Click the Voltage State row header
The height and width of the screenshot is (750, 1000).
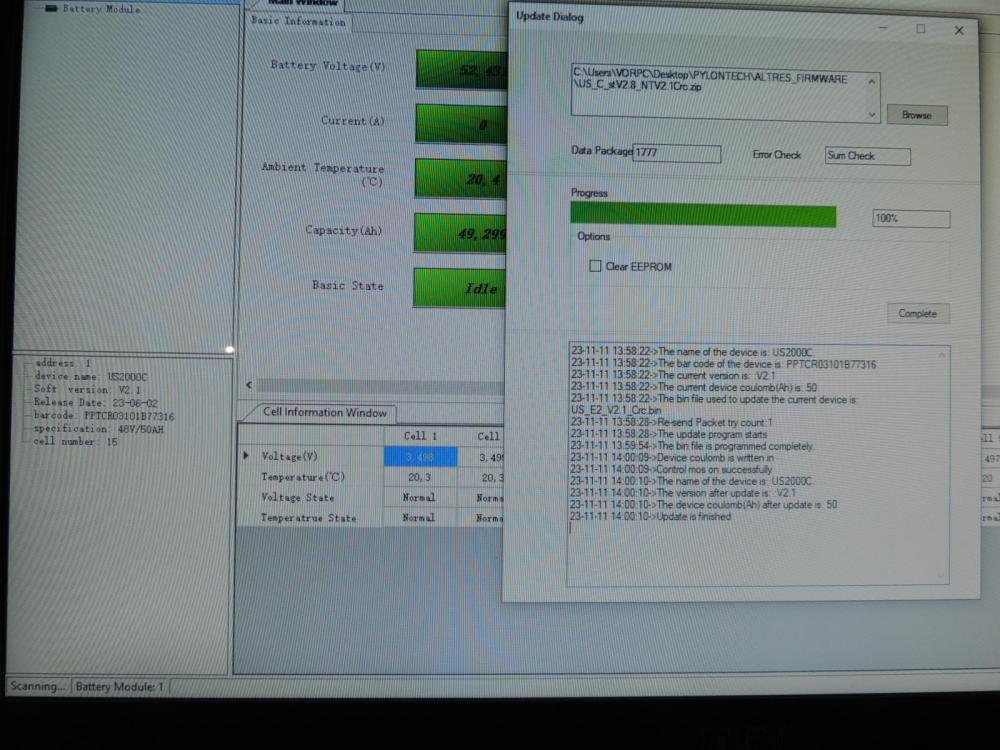[x=297, y=497]
